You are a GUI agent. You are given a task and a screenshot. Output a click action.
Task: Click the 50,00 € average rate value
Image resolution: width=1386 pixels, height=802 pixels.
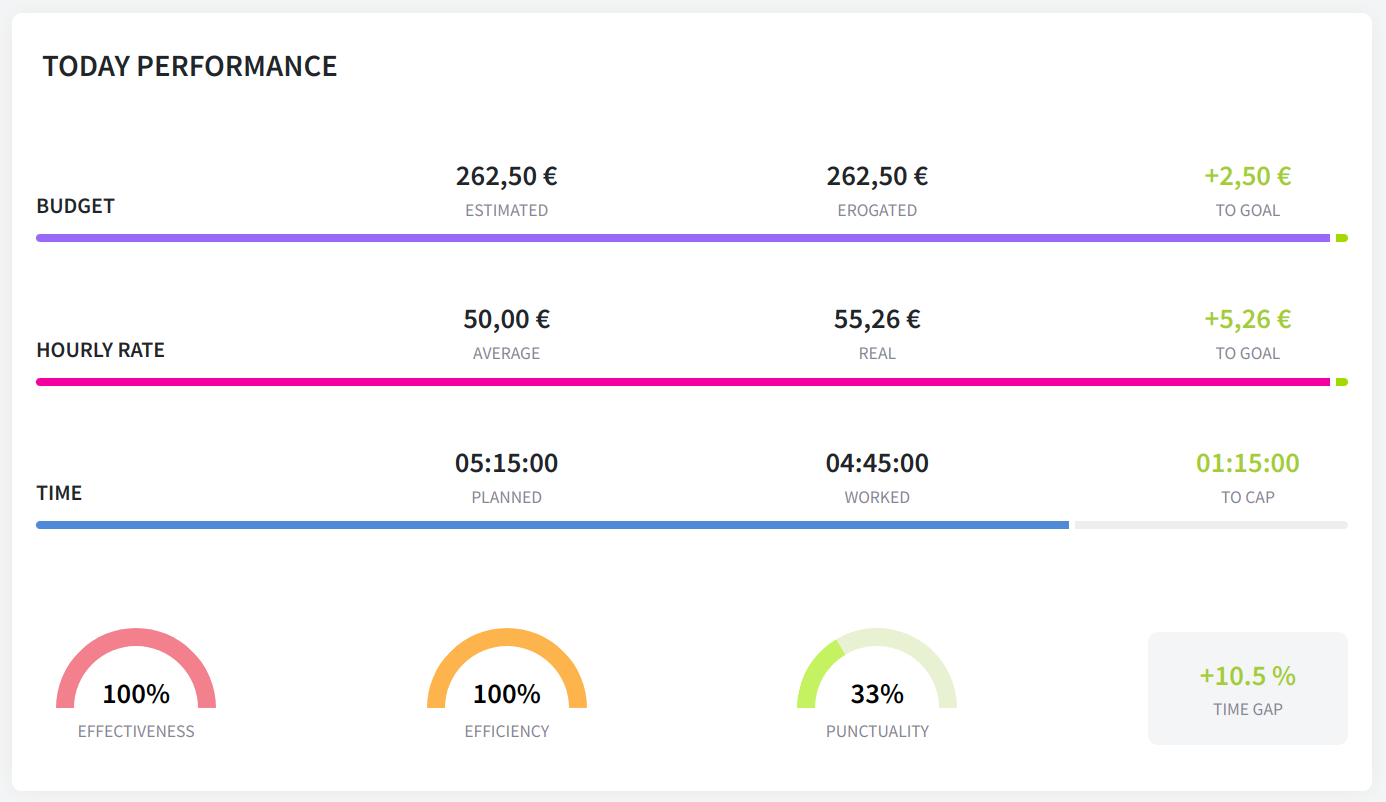pos(507,319)
